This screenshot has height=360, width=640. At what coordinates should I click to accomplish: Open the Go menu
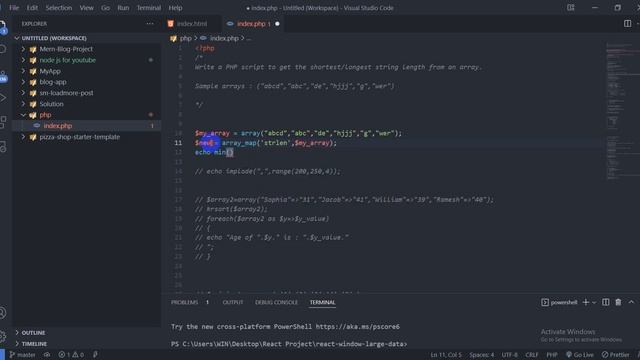(x=105, y=8)
